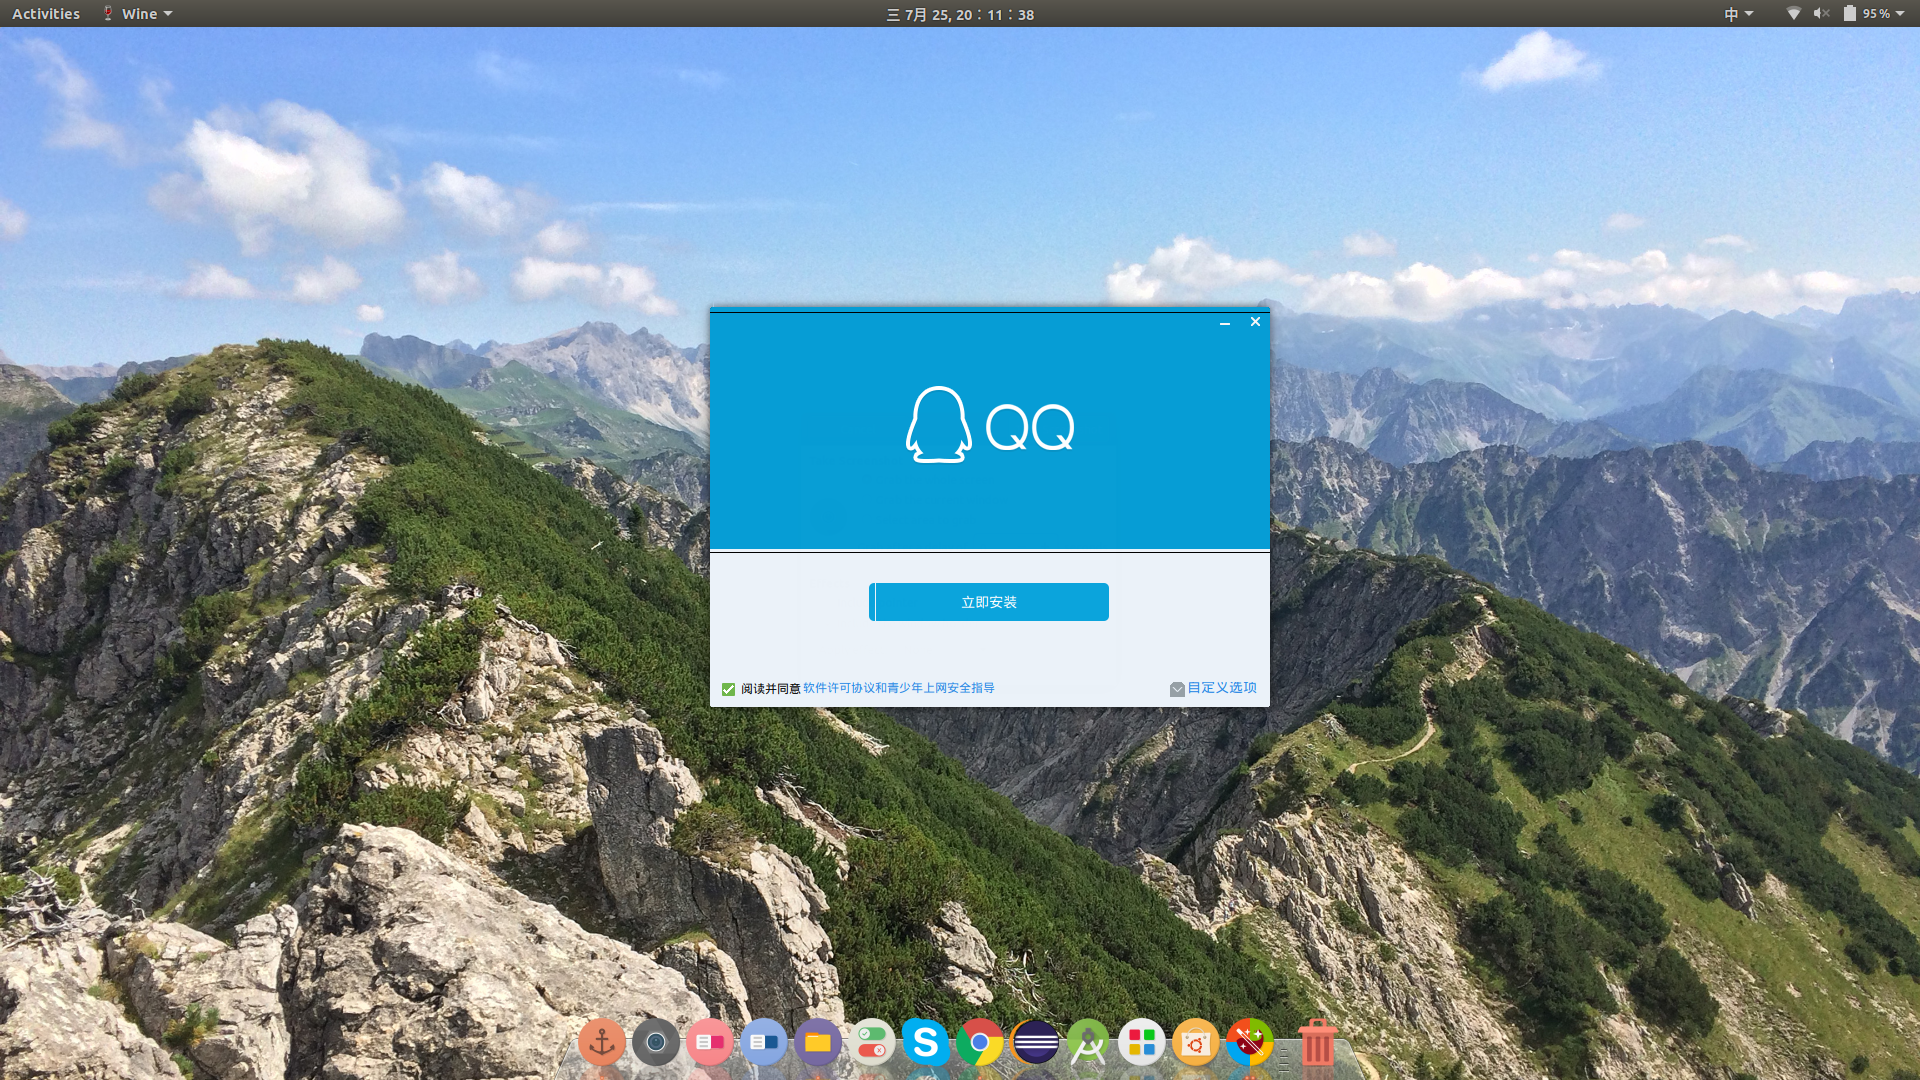Screen dimensions: 1920x1080
Task: Open the pink panel app in dock
Action: click(x=710, y=1043)
